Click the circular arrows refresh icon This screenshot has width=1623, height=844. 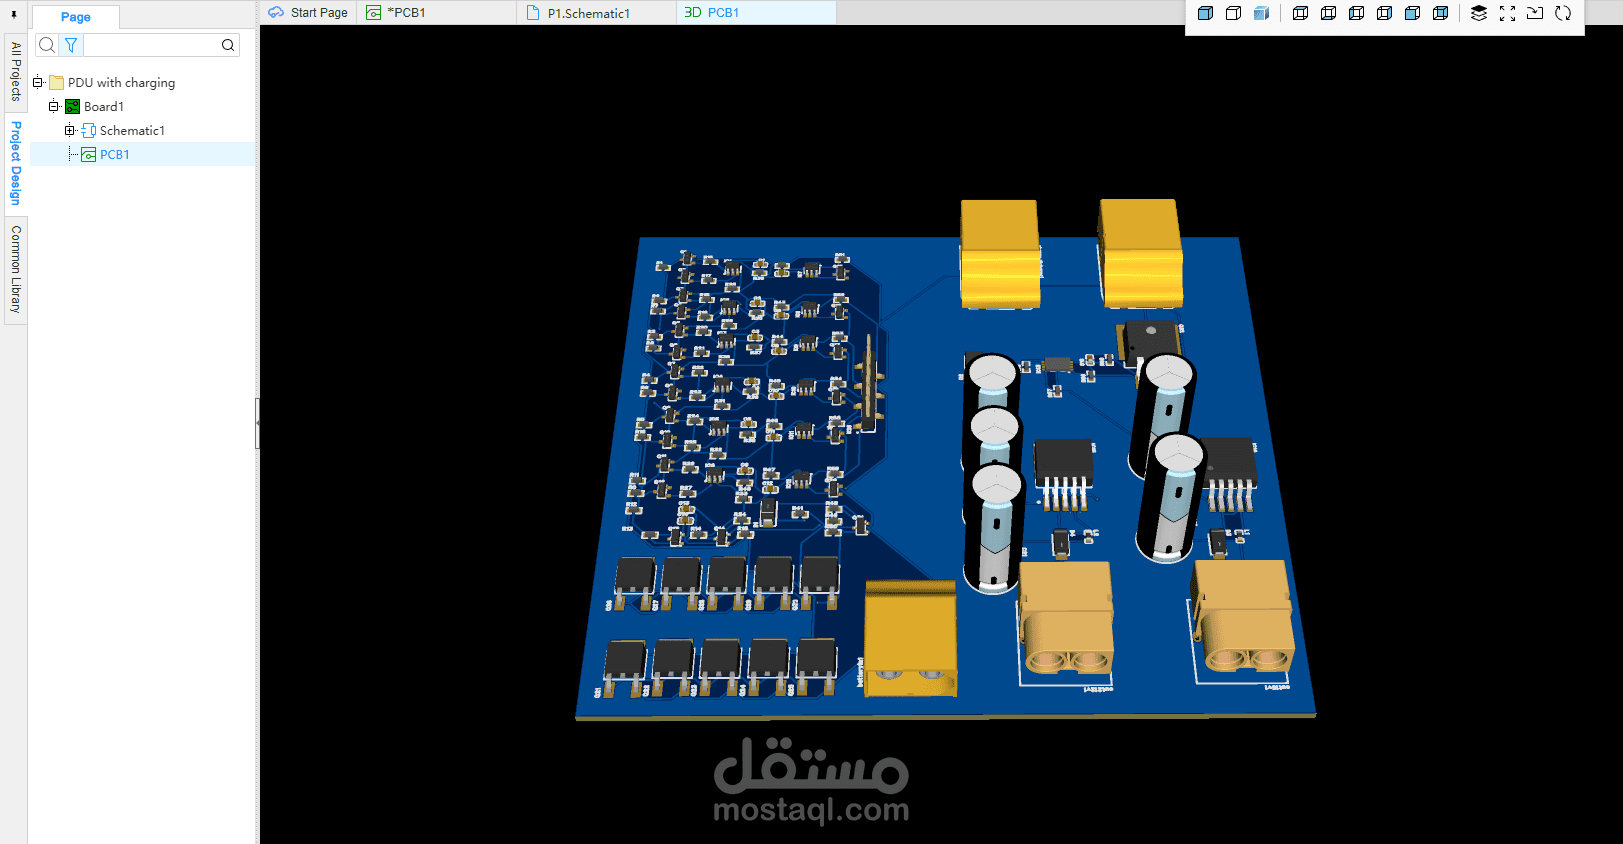[1563, 13]
